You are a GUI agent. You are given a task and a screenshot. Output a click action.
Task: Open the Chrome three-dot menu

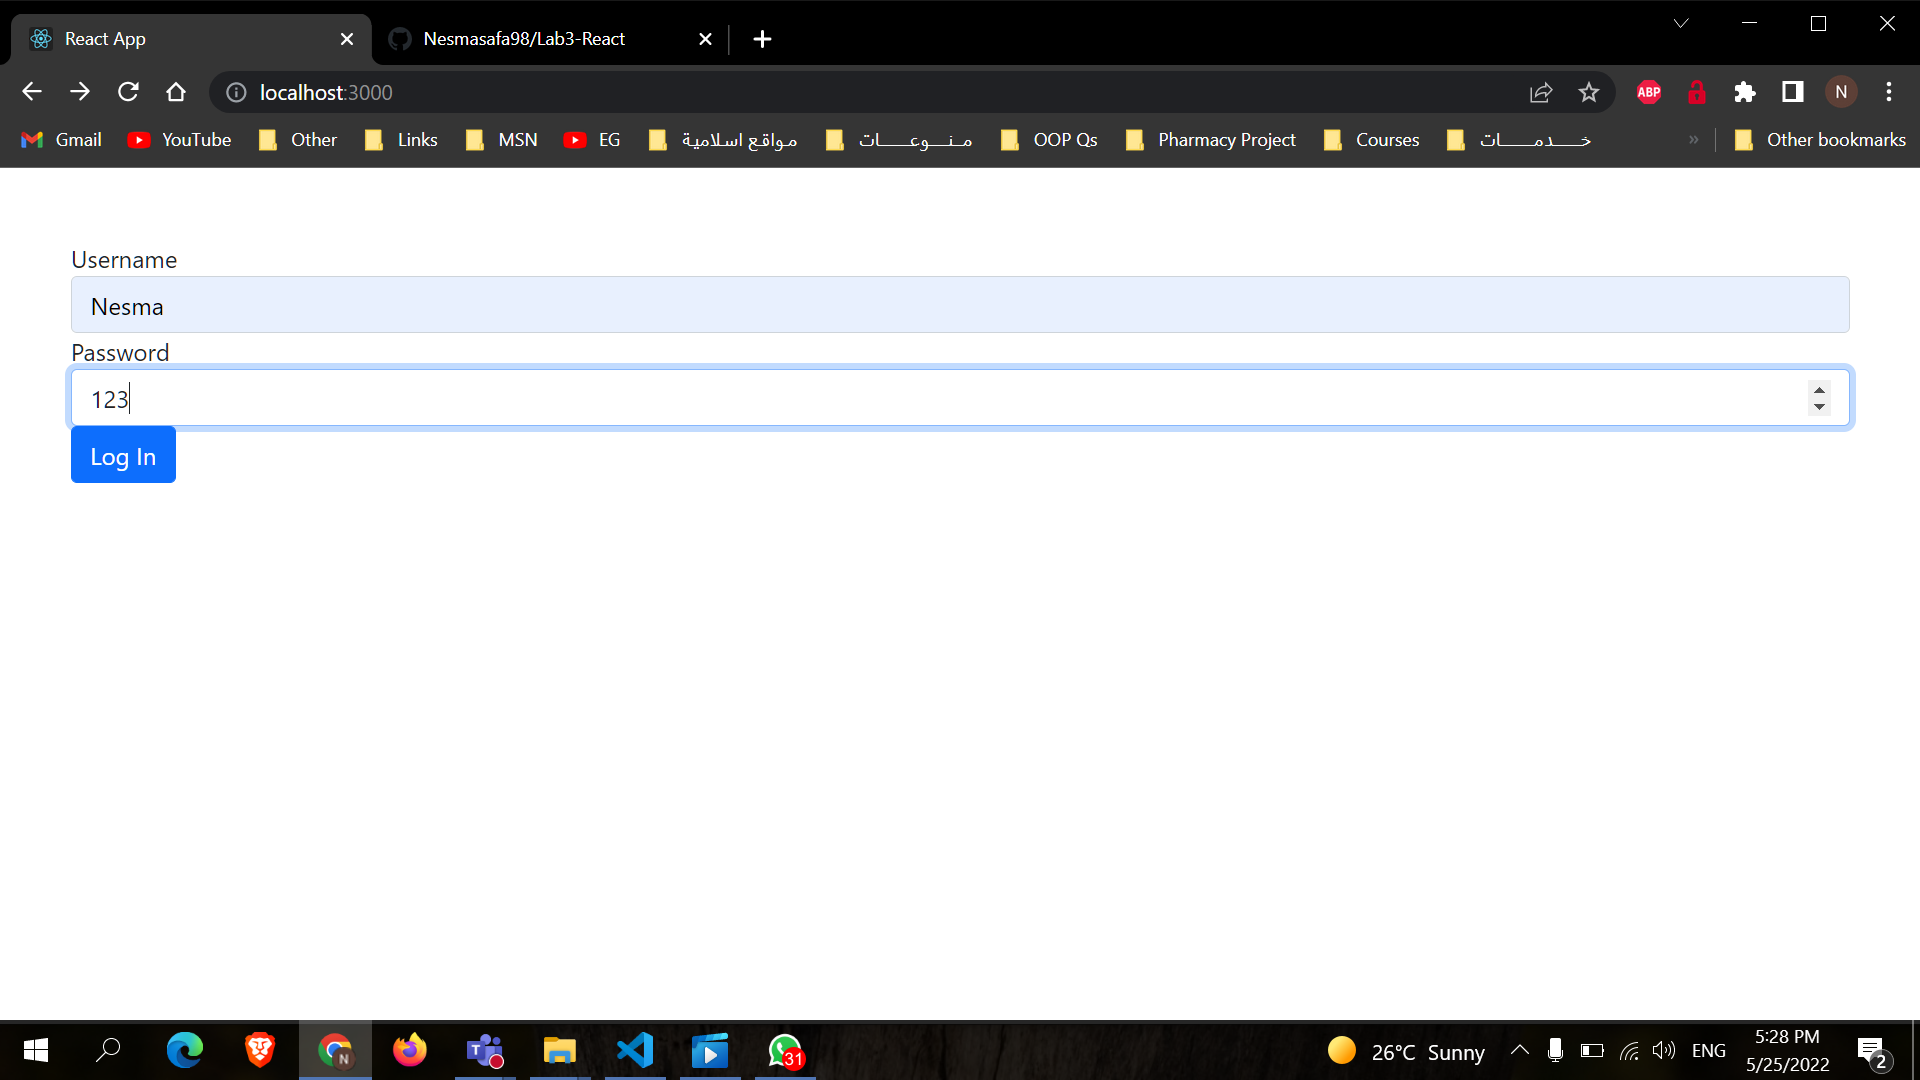(1889, 92)
